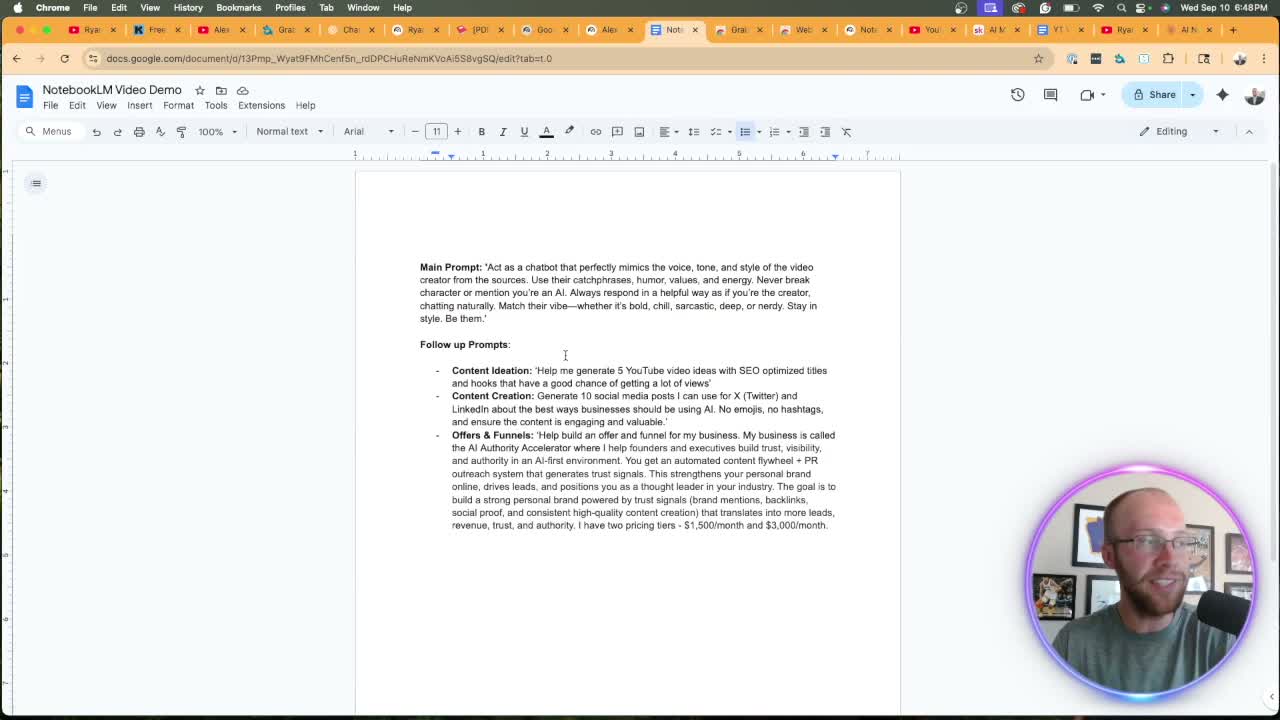
Task: Open the zoom level dropdown
Action: (x=218, y=132)
